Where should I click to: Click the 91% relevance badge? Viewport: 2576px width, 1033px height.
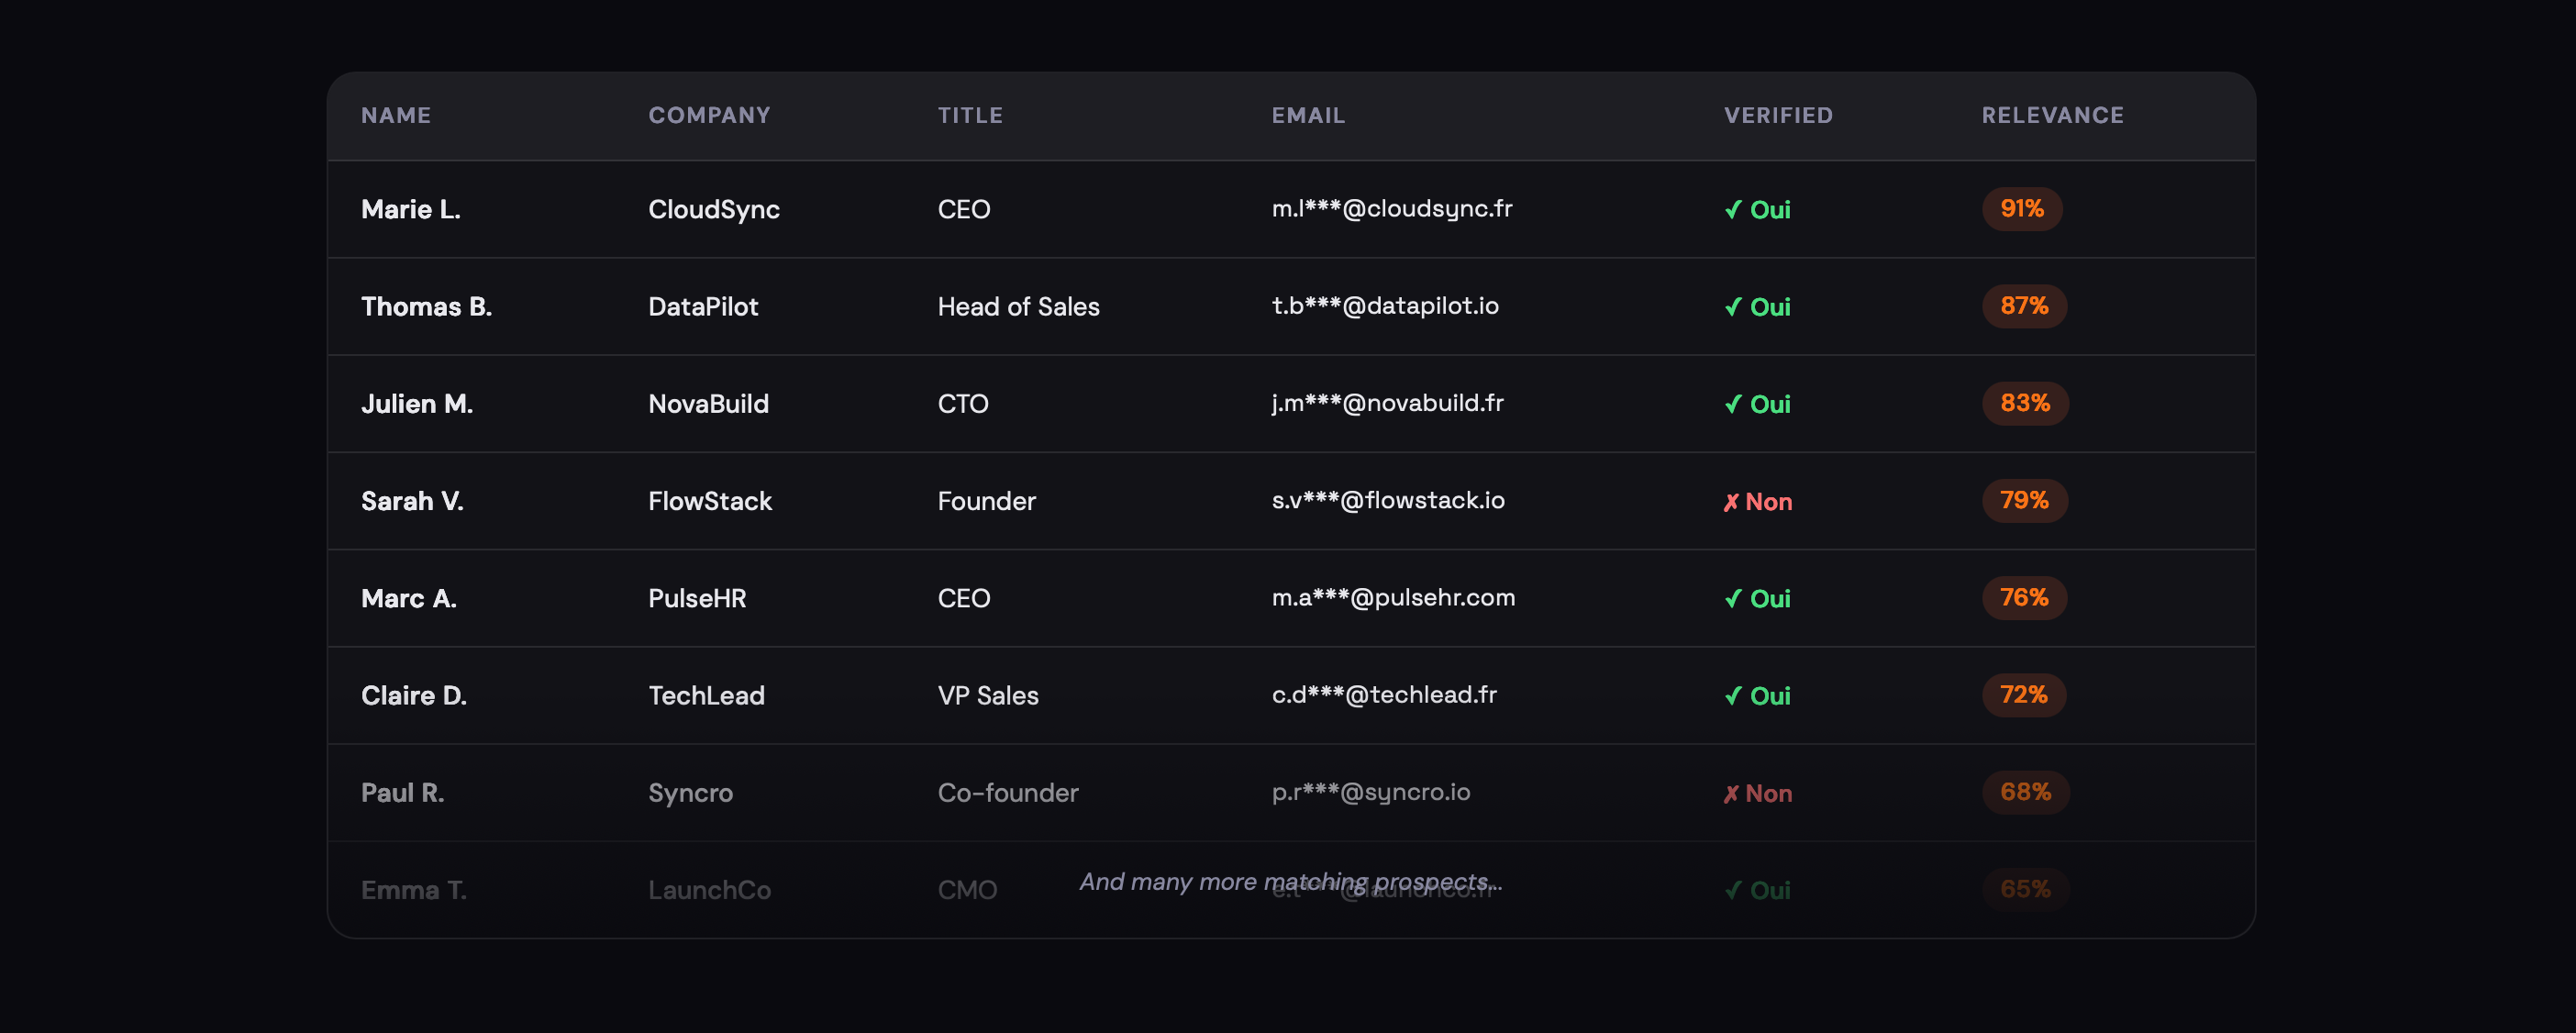(x=2022, y=208)
